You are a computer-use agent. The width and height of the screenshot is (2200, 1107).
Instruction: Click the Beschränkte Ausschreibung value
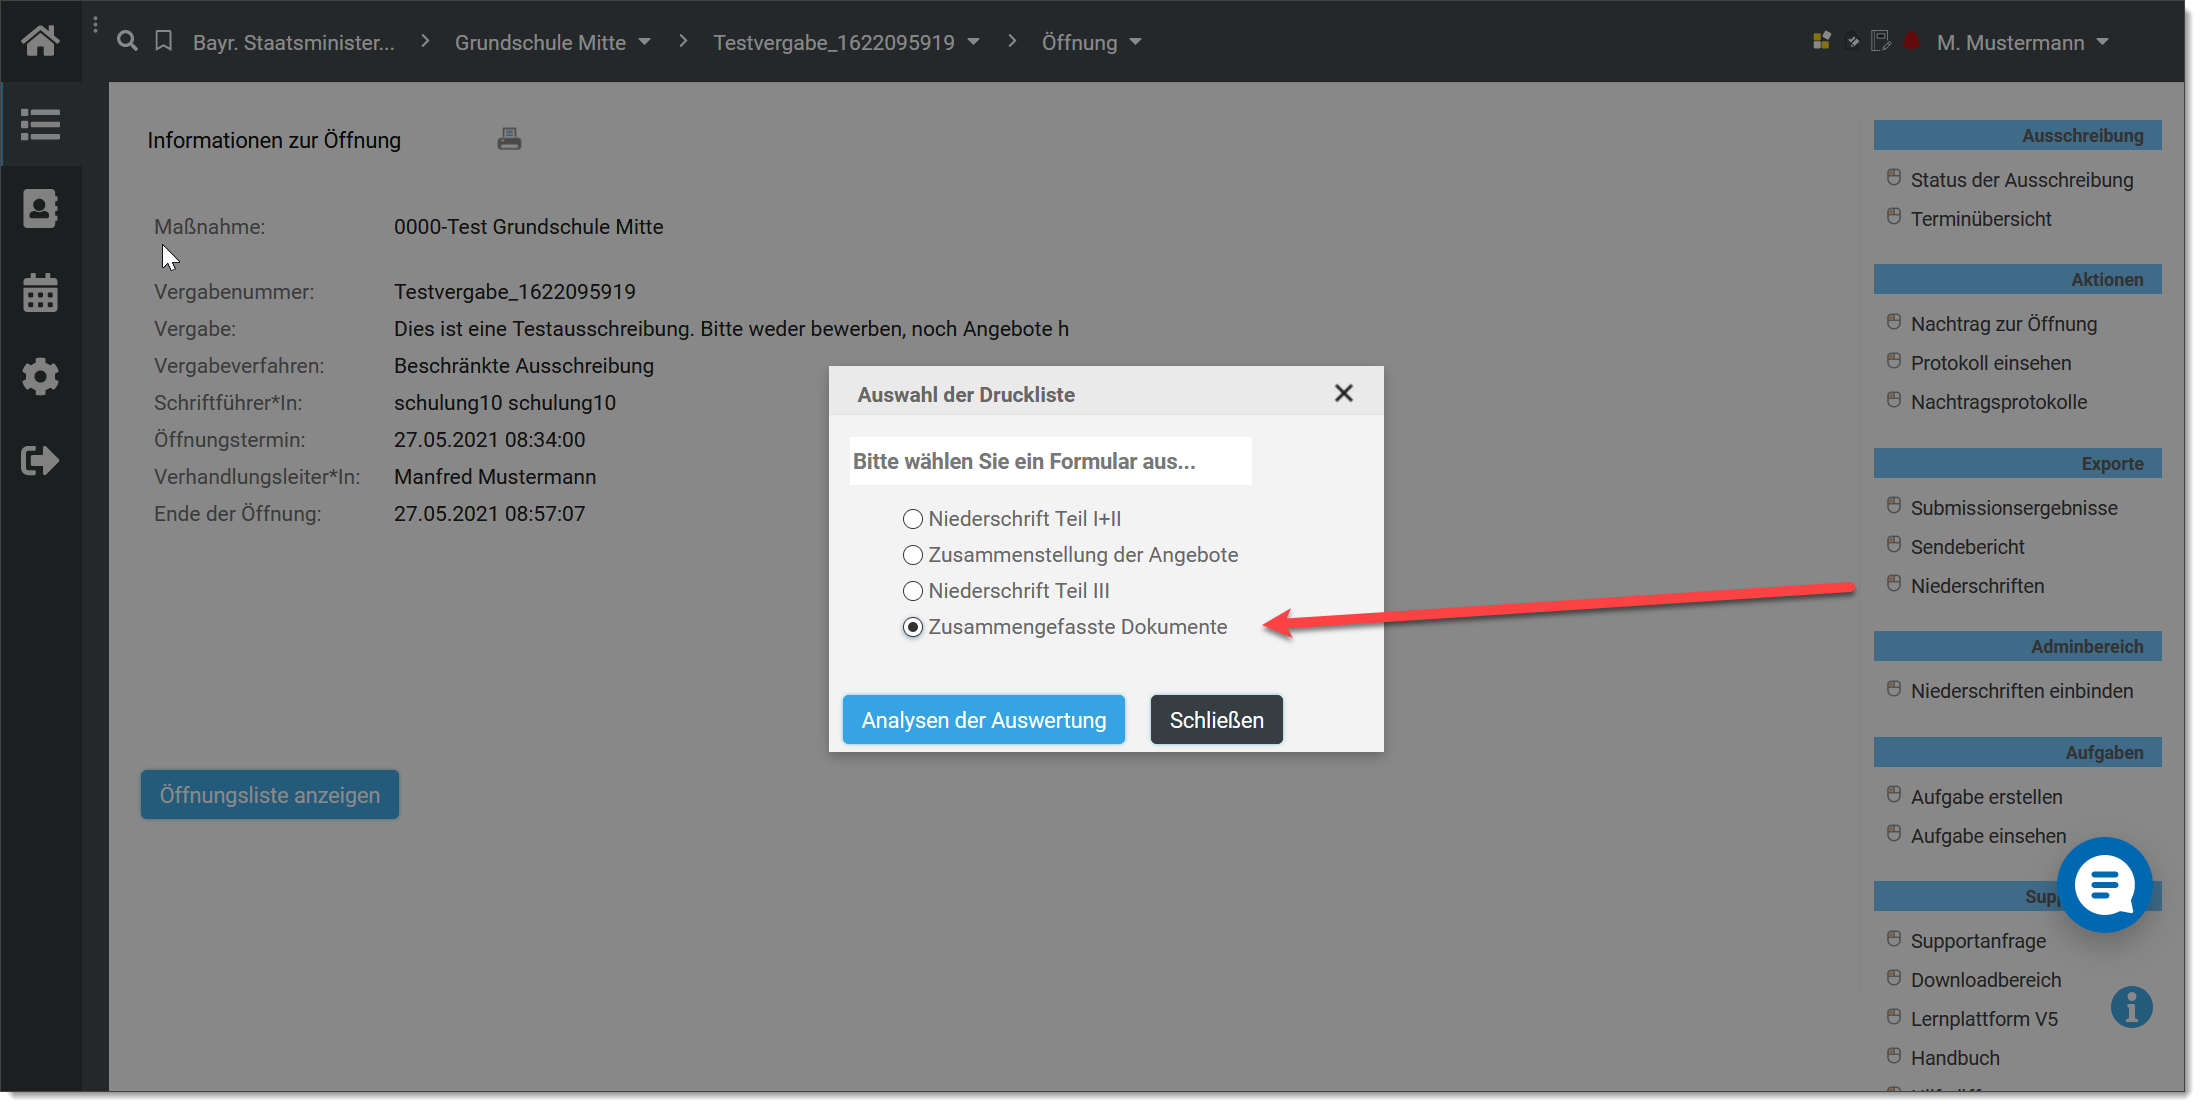click(x=524, y=366)
